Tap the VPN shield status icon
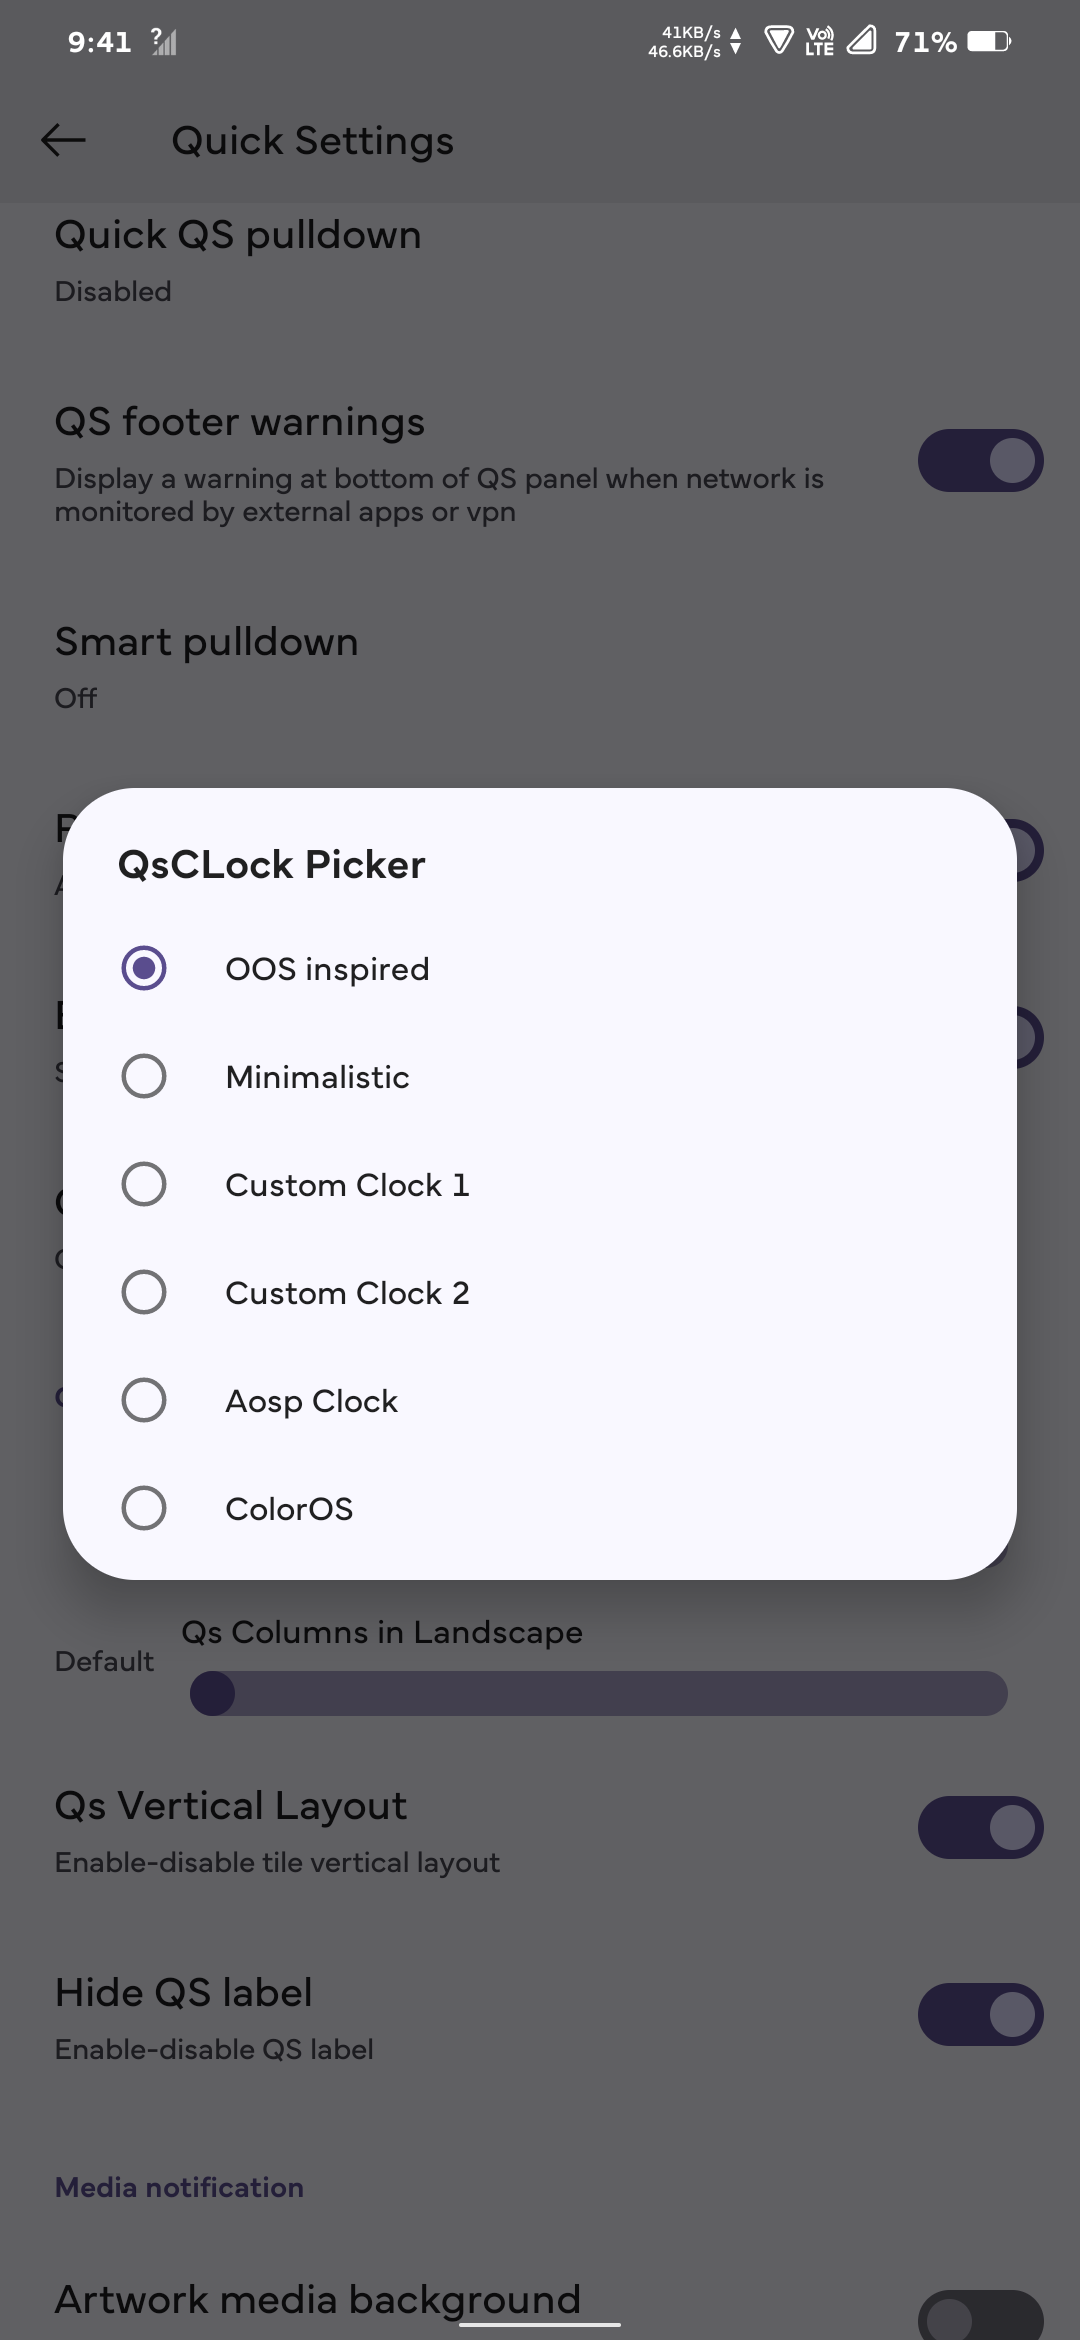1080x2340 pixels. point(778,41)
